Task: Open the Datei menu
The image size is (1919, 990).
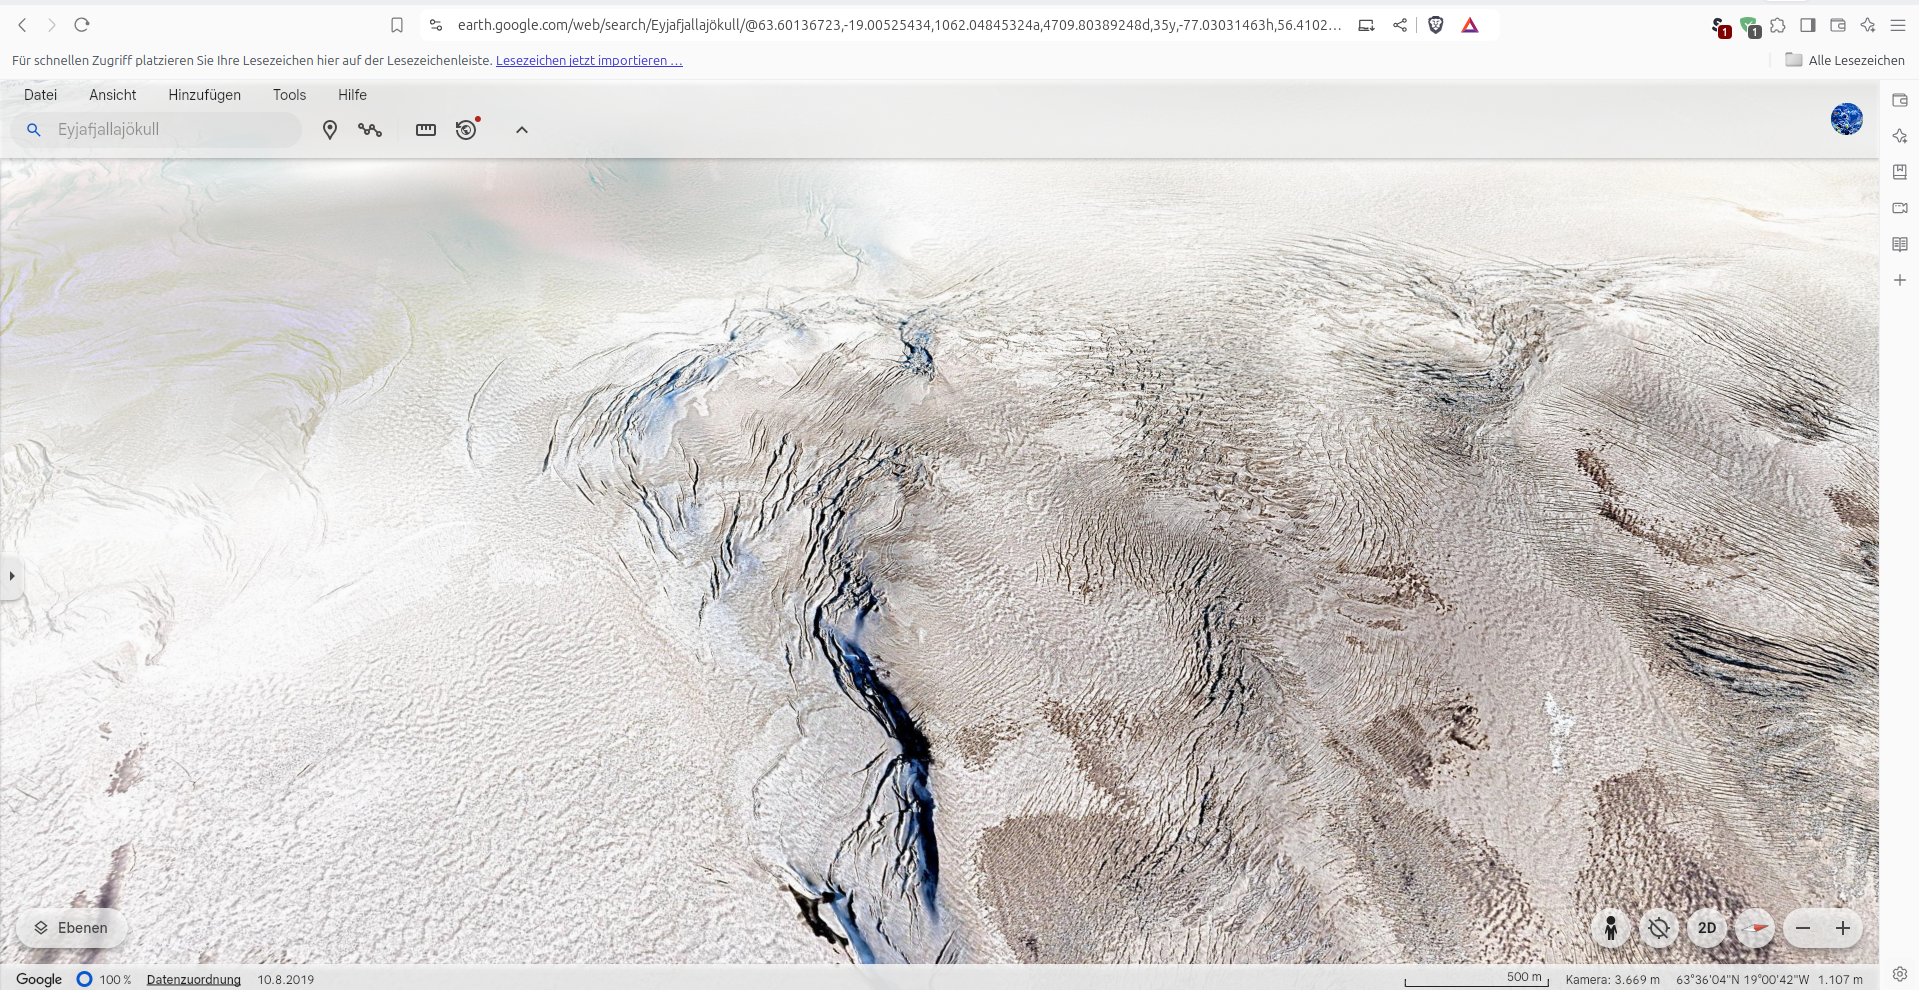Action: click(x=40, y=95)
